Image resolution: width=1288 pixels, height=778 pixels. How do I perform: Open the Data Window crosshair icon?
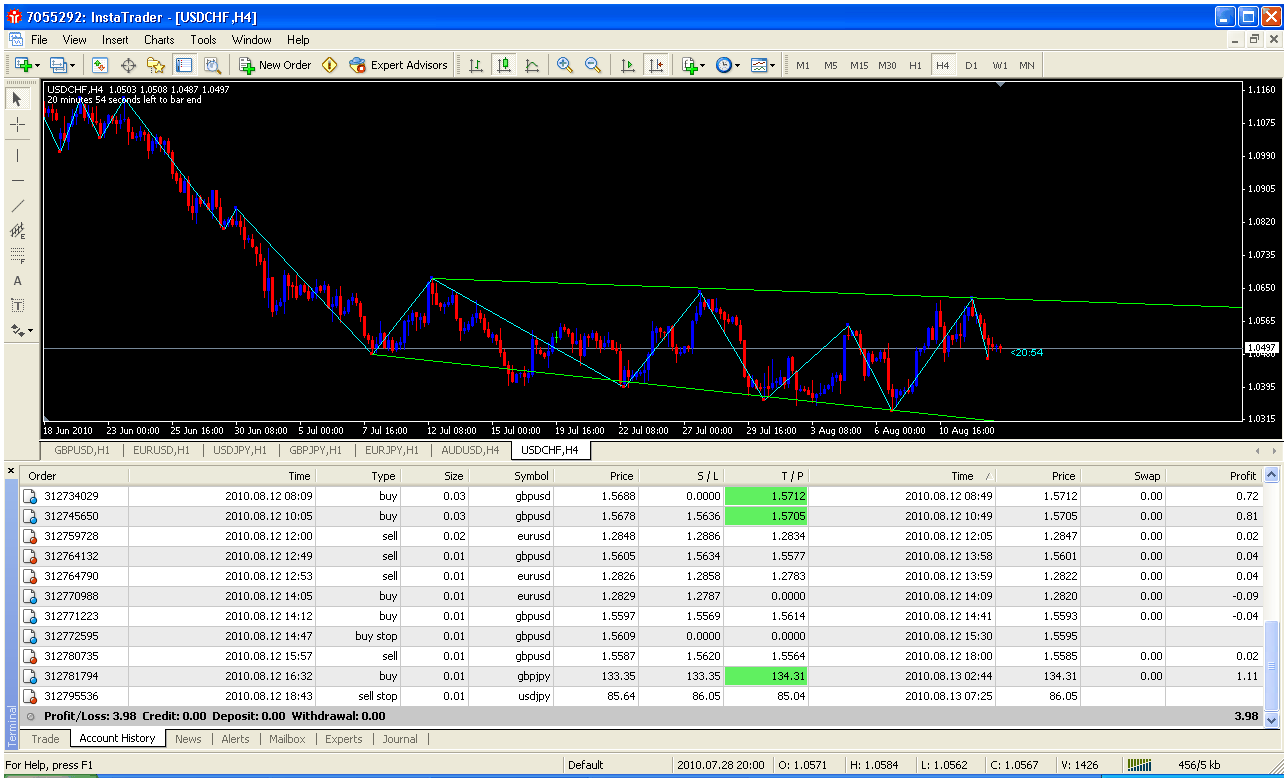pos(128,65)
